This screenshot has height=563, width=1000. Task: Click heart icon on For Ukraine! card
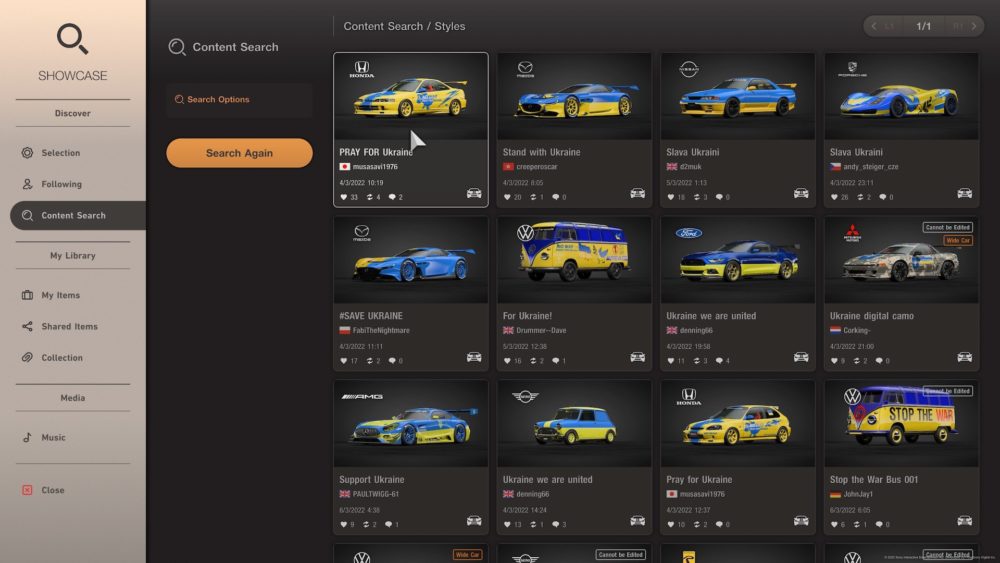[507, 361]
